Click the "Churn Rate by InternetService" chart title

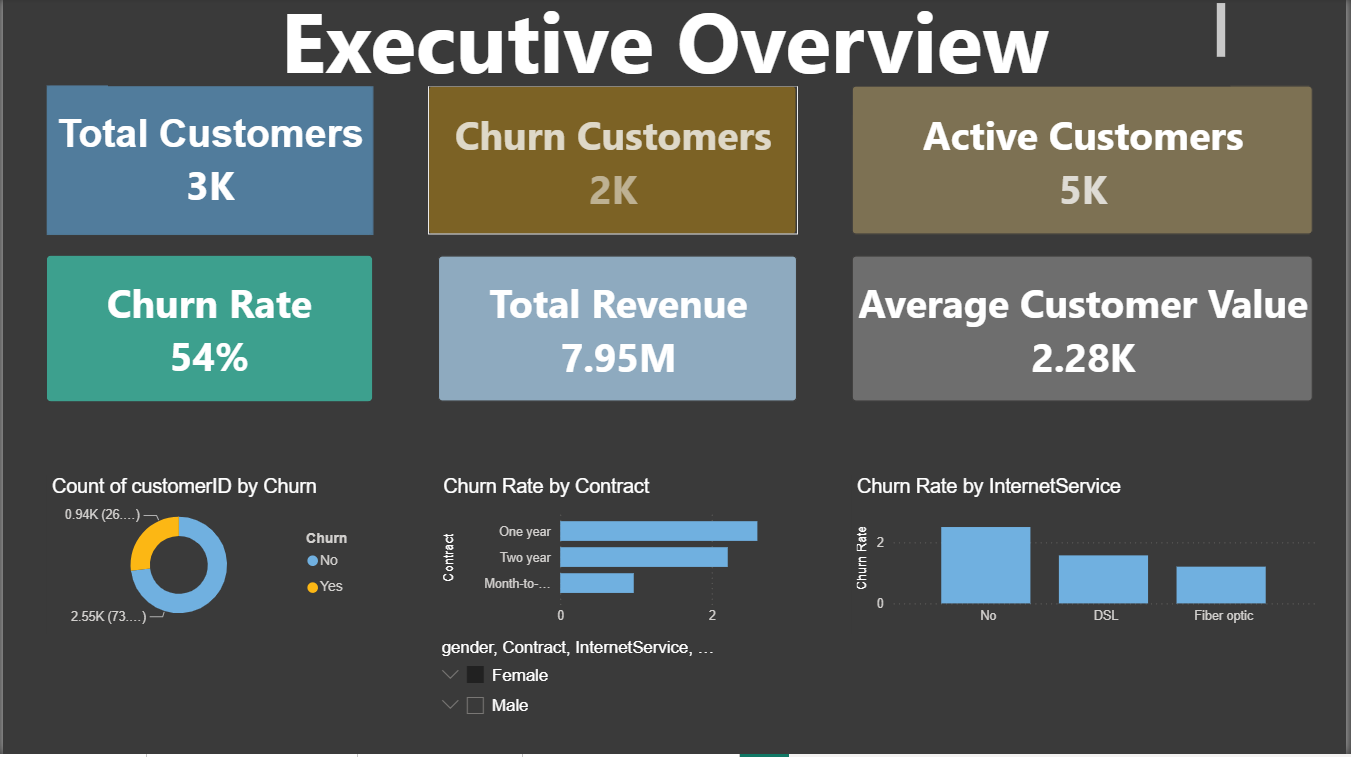click(989, 486)
